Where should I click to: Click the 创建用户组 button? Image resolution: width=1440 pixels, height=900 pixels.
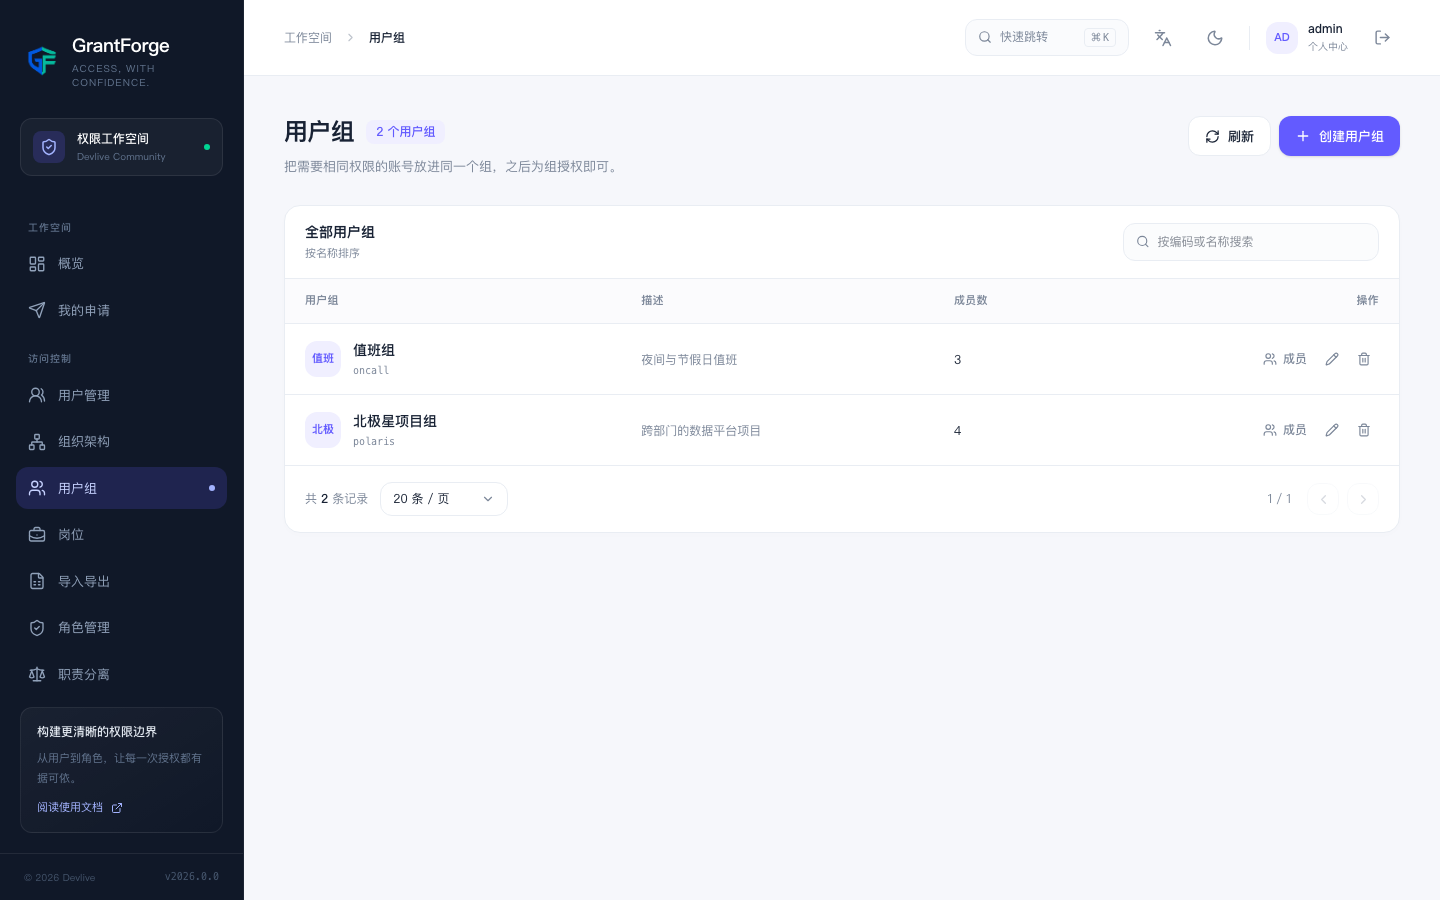coord(1339,136)
